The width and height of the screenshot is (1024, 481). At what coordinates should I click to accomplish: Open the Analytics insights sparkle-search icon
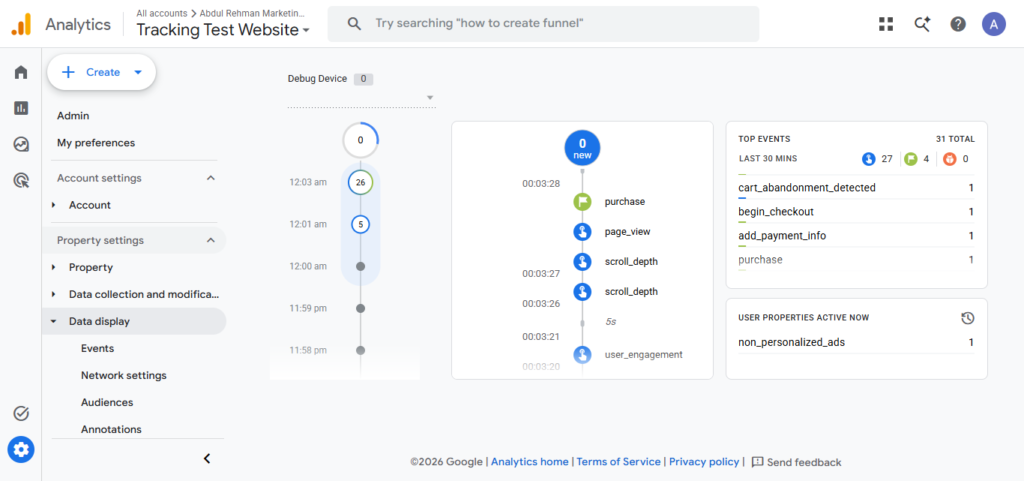click(922, 24)
